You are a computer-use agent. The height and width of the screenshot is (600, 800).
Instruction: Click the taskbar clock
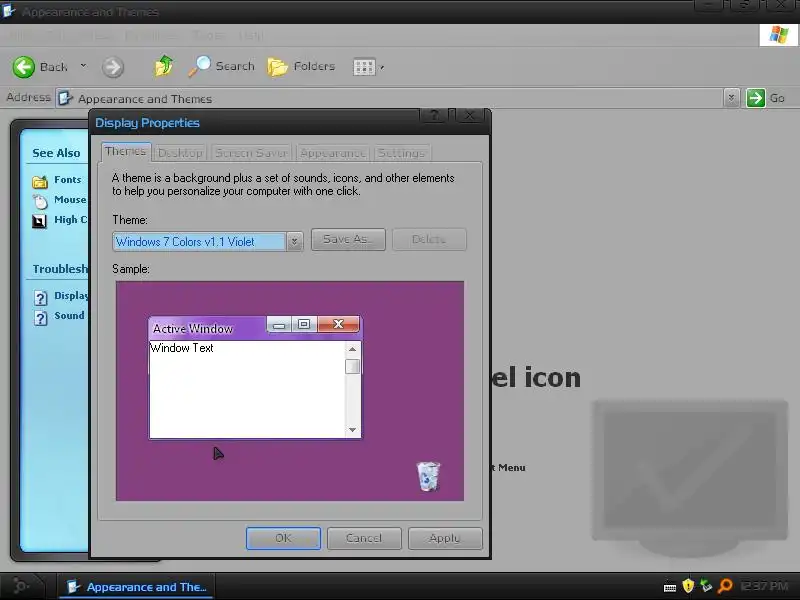pos(764,586)
